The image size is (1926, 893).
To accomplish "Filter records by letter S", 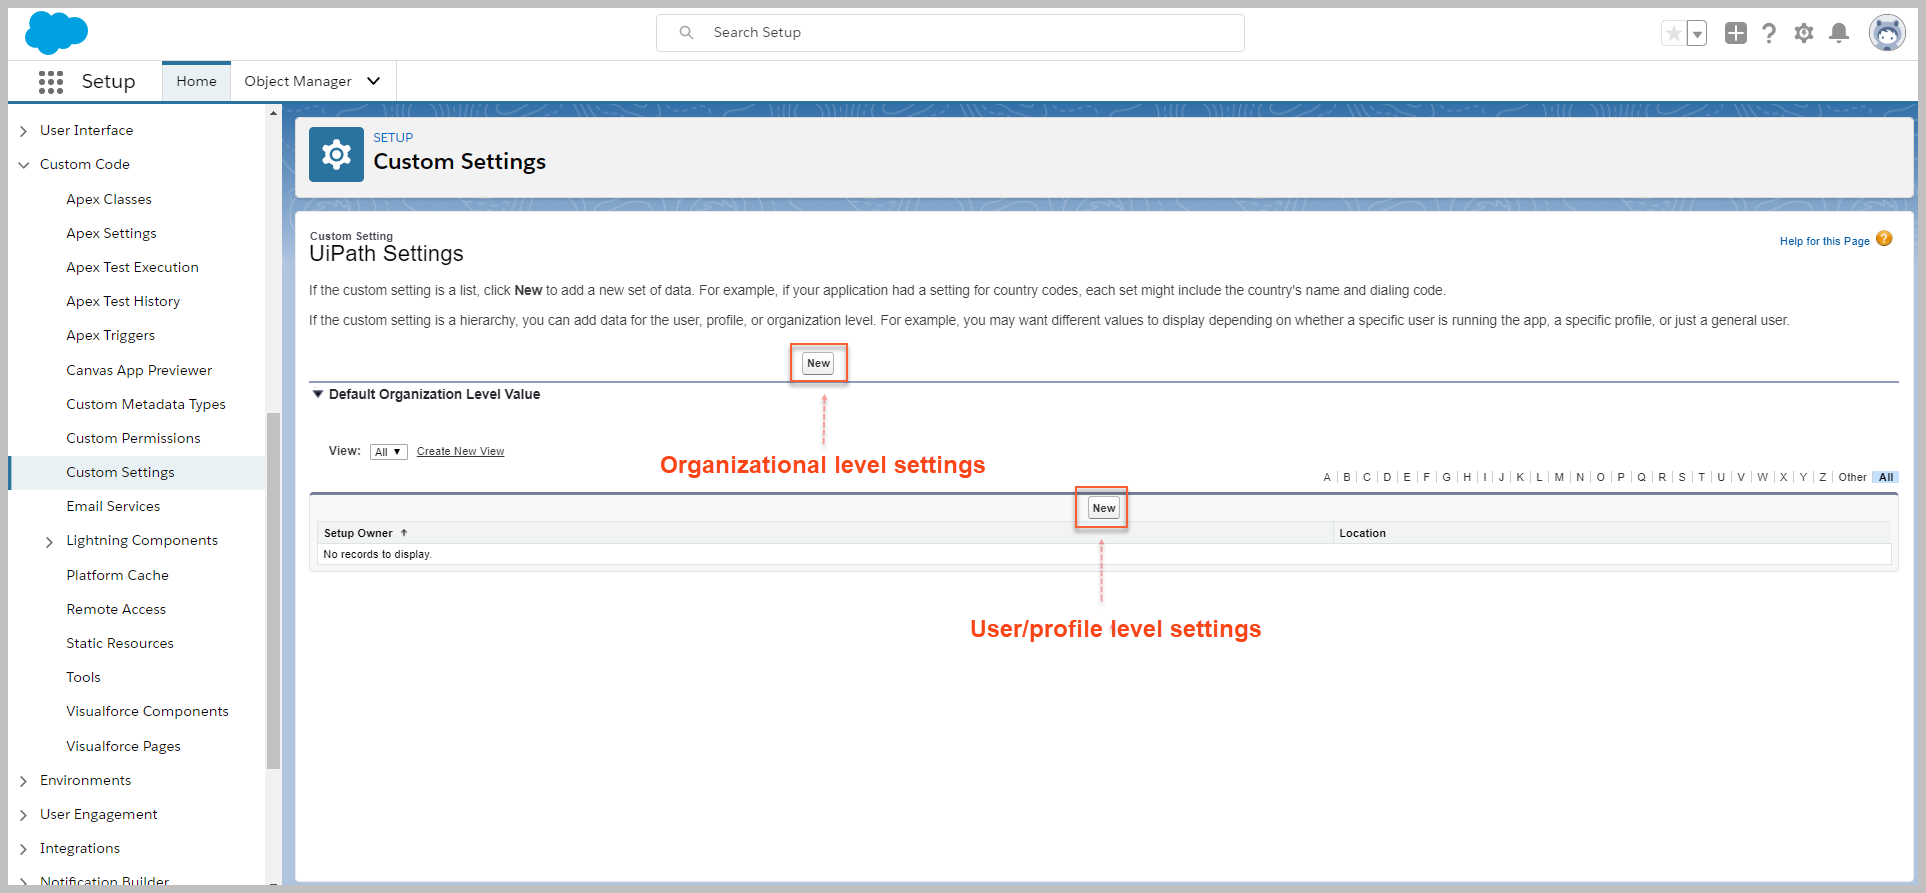I will 1682,477.
